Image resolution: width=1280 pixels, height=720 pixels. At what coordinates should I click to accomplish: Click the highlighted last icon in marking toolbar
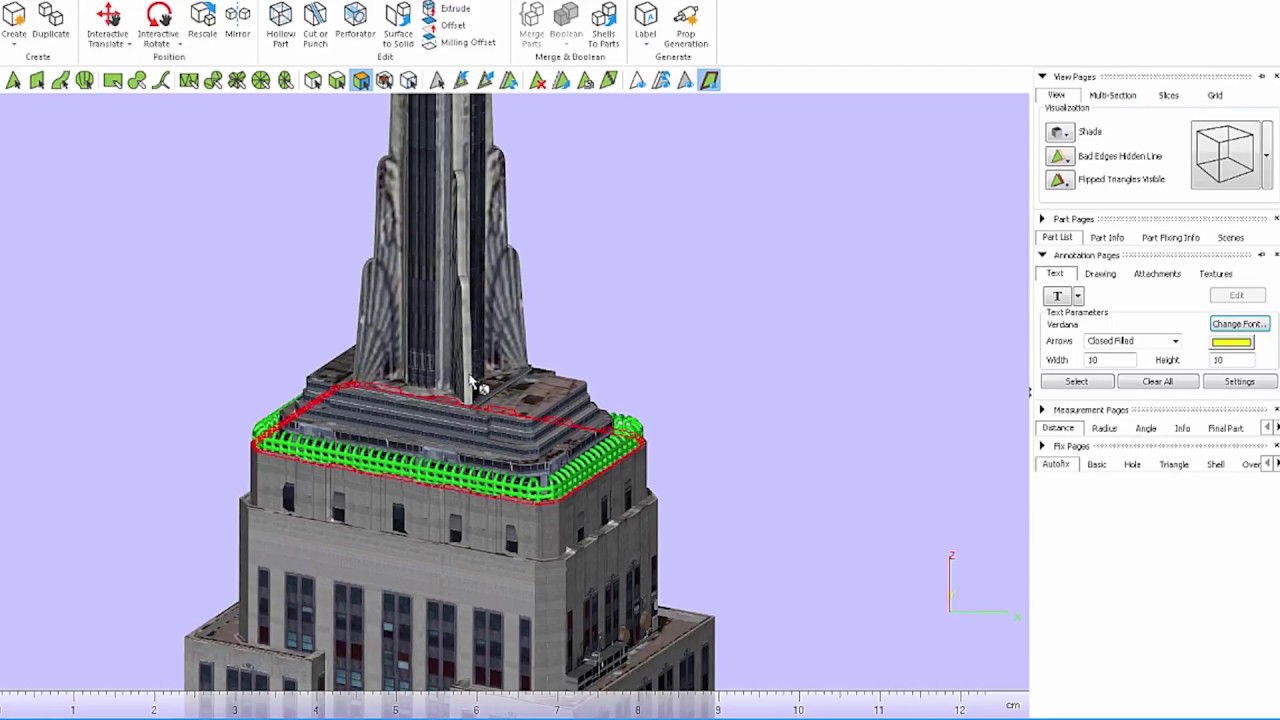709,81
